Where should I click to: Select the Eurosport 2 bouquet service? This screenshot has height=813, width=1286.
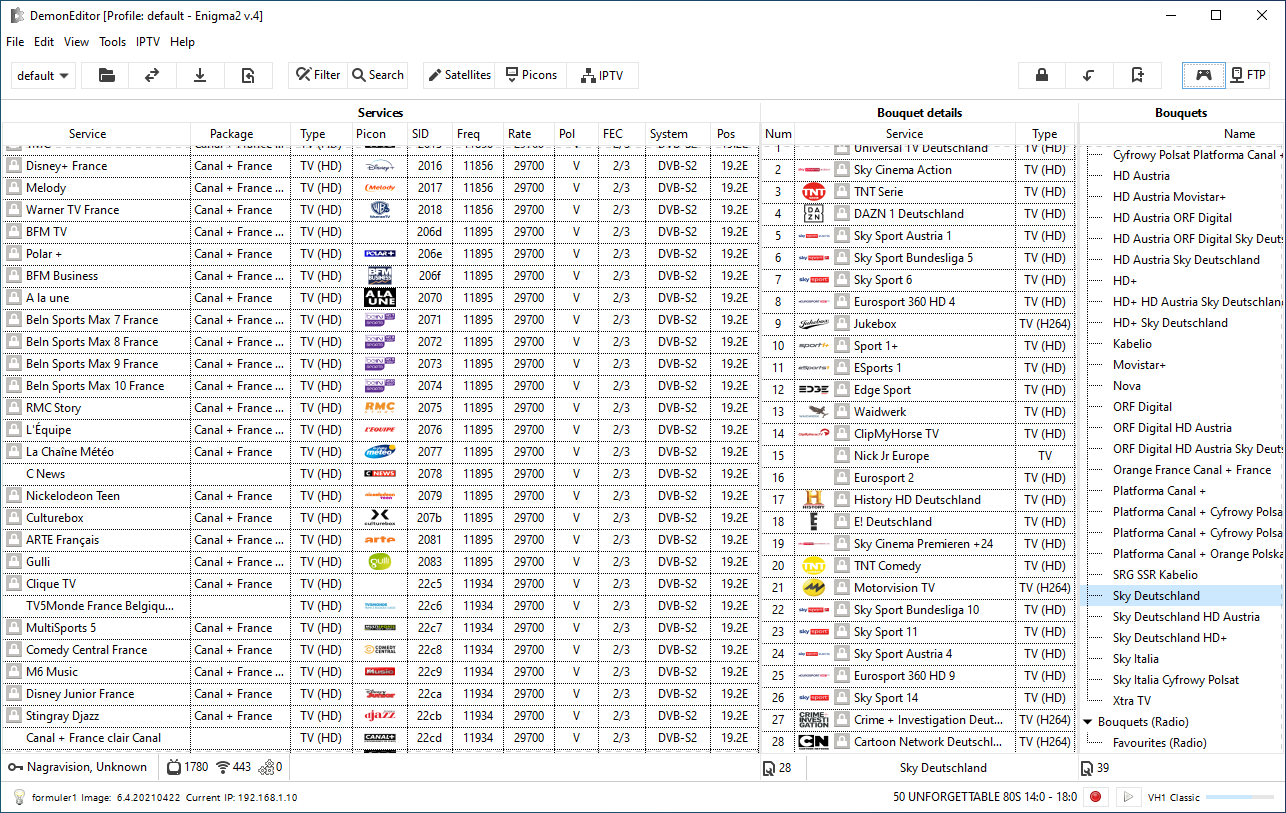click(918, 478)
